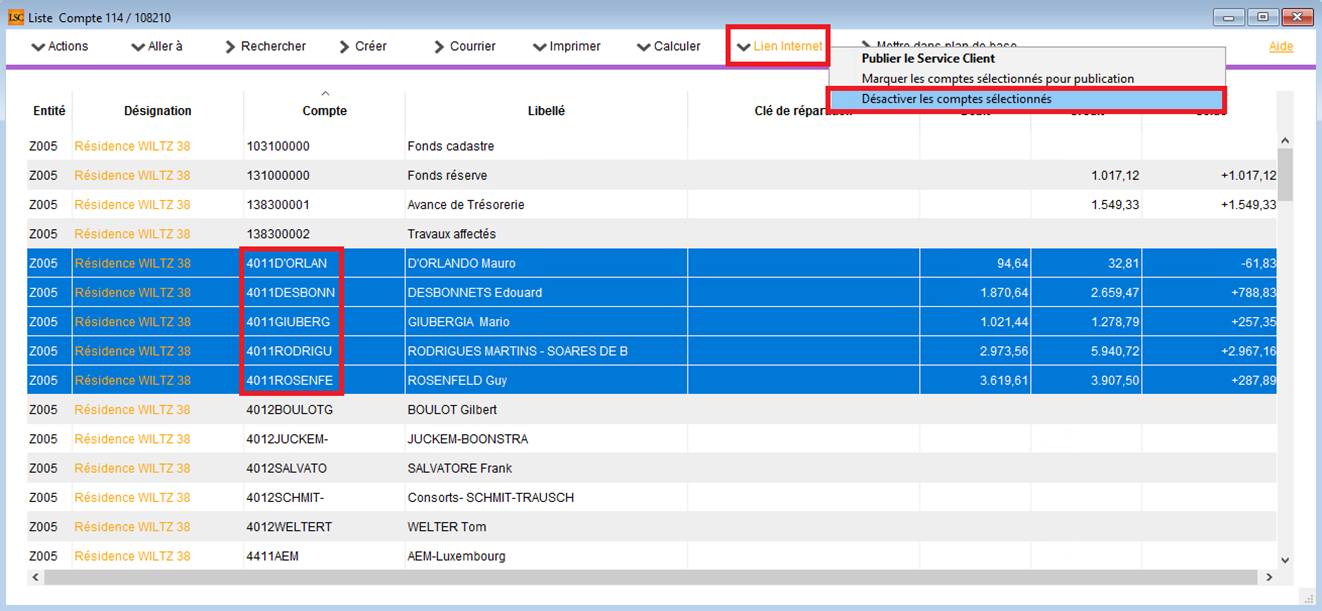
Task: Click account 4011GIUBERG
Action: [x=288, y=322]
